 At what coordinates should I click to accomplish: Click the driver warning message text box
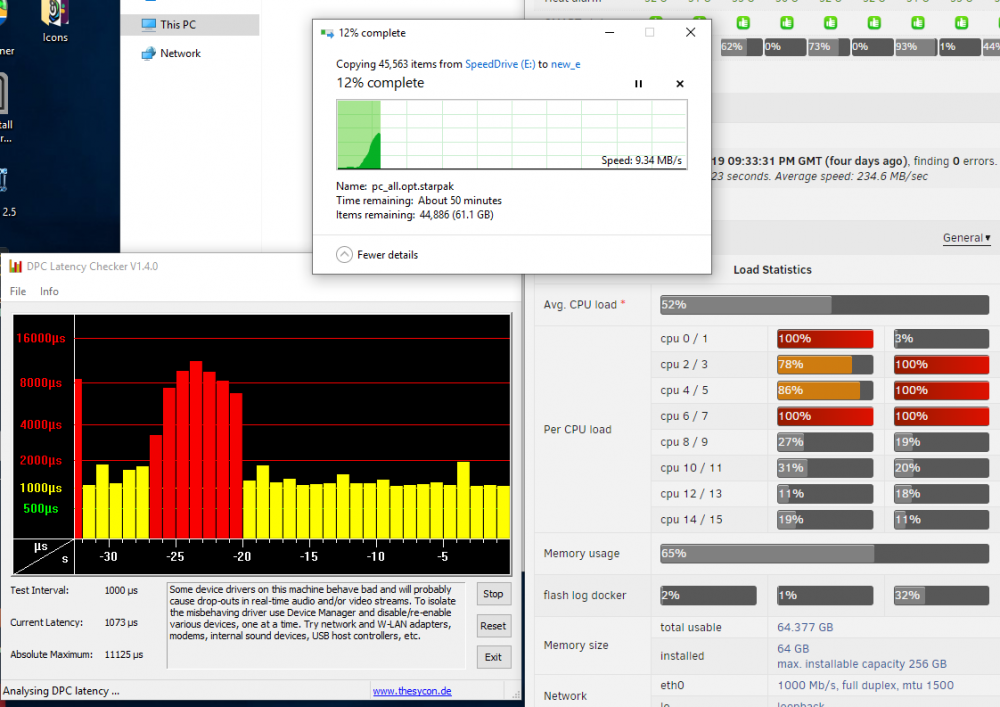pyautogui.click(x=316, y=625)
